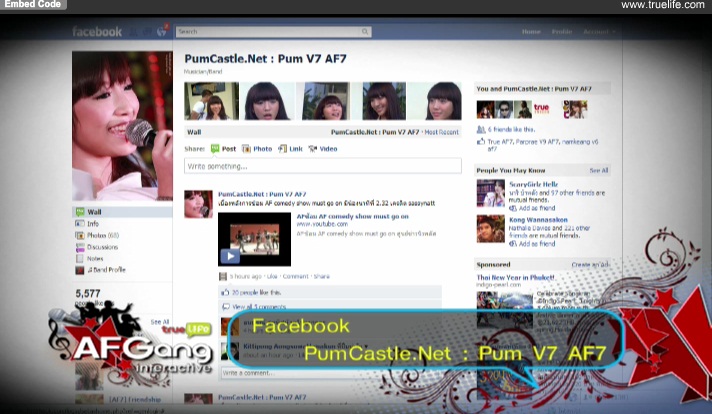Screen dimensions: 712x414
Task: Click See All under the likes count
Action: coord(159,322)
